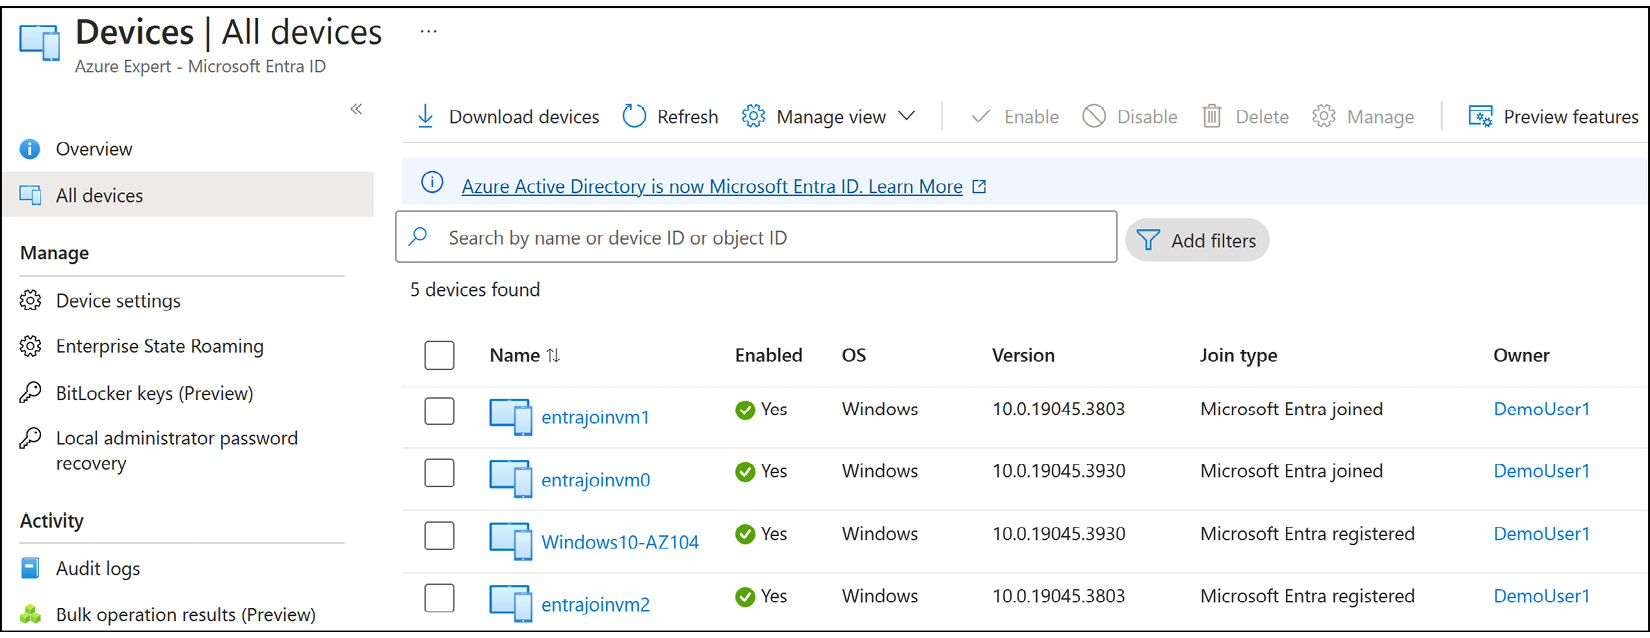Open Audit logs
This screenshot has height=638, width=1650.
[x=98, y=568]
